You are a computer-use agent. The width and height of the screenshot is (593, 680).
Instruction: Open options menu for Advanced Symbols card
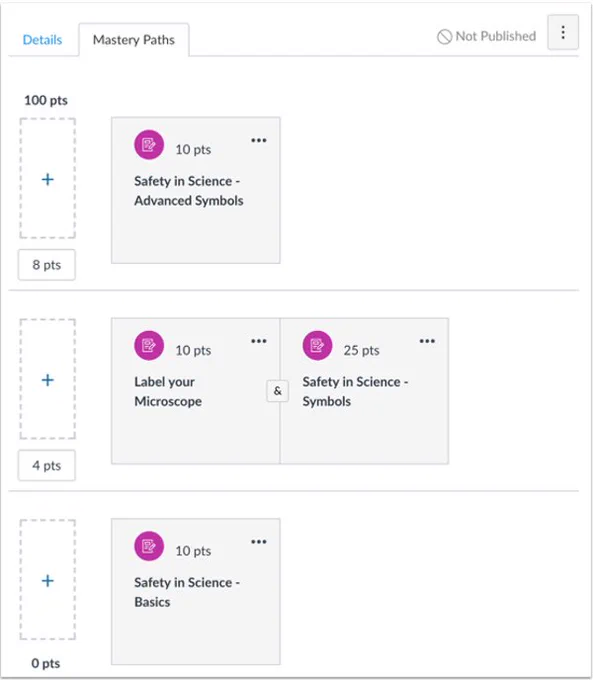tap(259, 140)
